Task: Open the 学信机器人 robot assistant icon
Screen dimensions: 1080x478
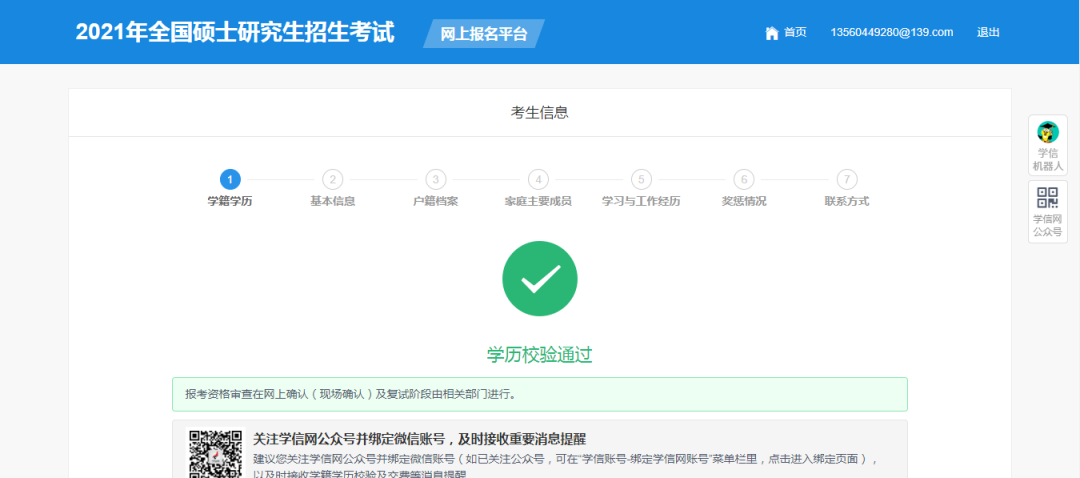Action: coord(1047,132)
